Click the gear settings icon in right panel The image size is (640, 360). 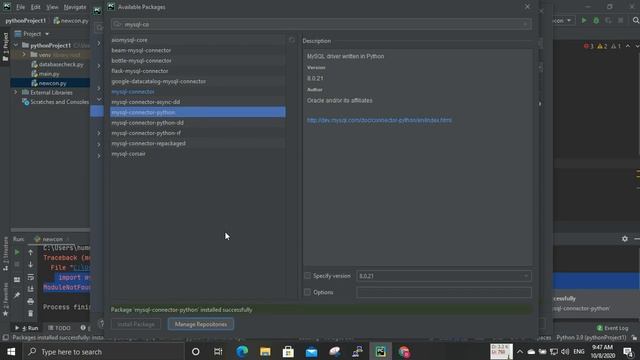point(624,238)
